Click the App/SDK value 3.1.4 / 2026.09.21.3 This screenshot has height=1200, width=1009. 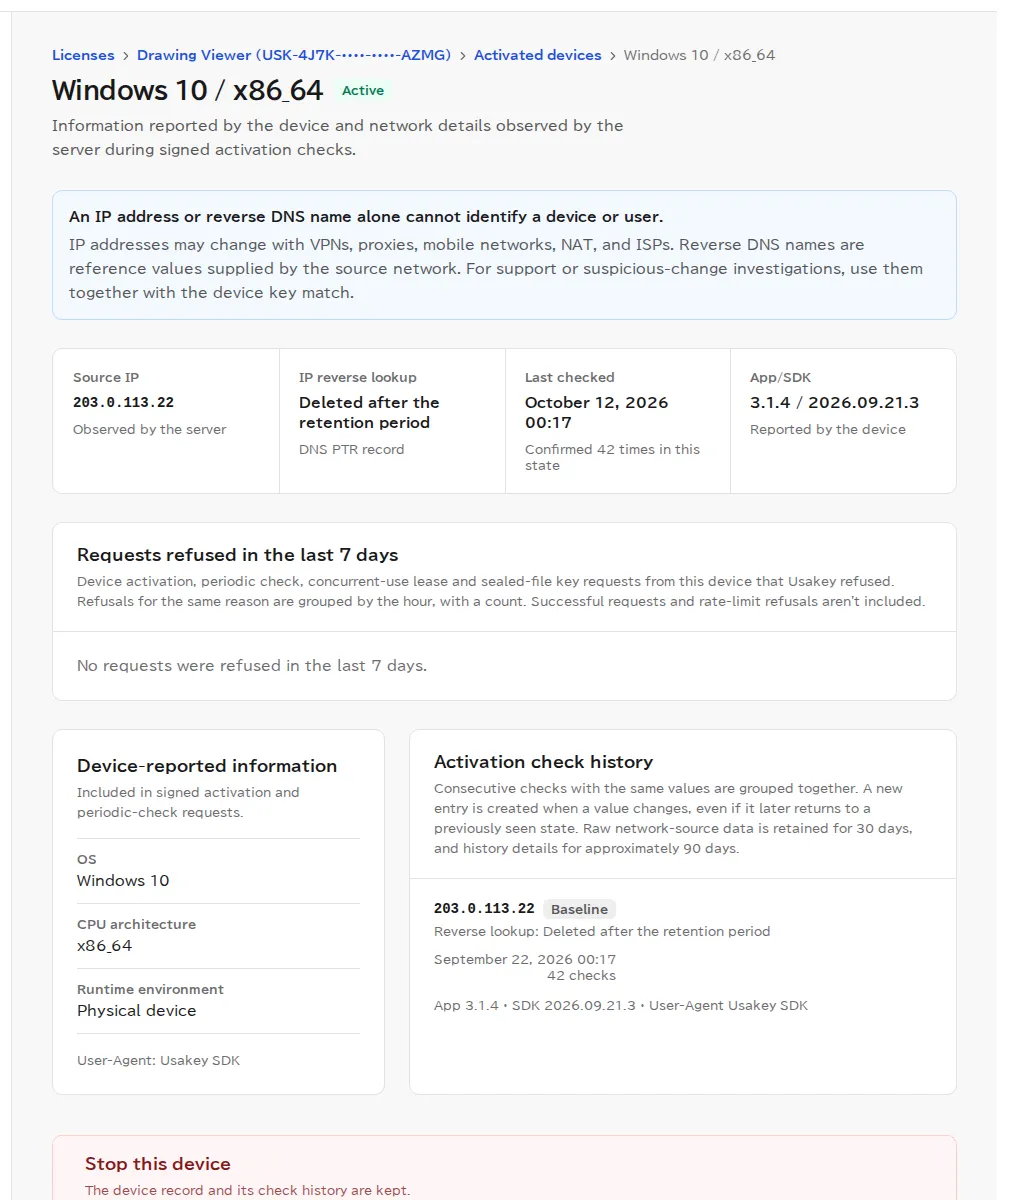click(835, 402)
